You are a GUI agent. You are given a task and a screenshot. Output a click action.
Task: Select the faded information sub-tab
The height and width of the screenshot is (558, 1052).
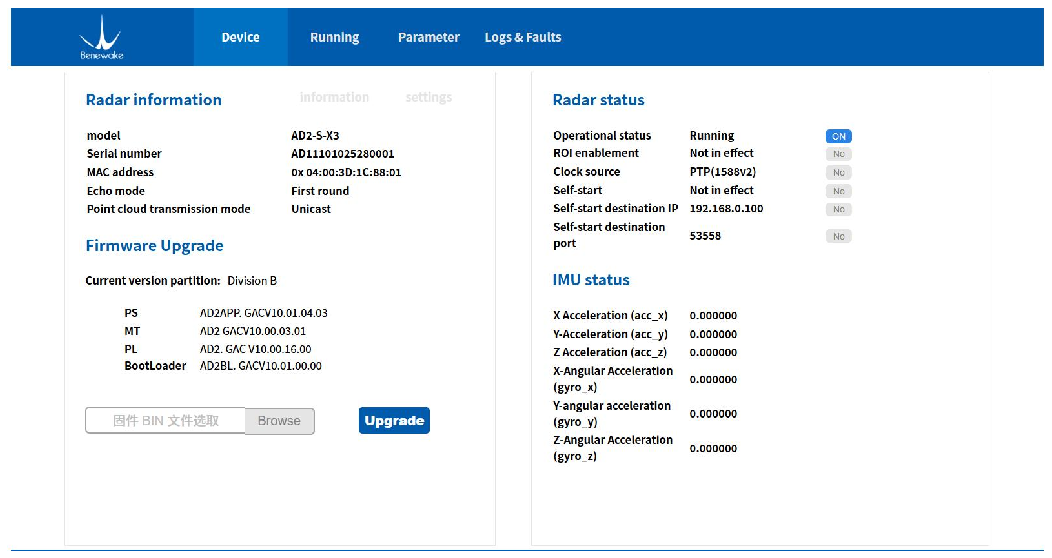coord(334,97)
